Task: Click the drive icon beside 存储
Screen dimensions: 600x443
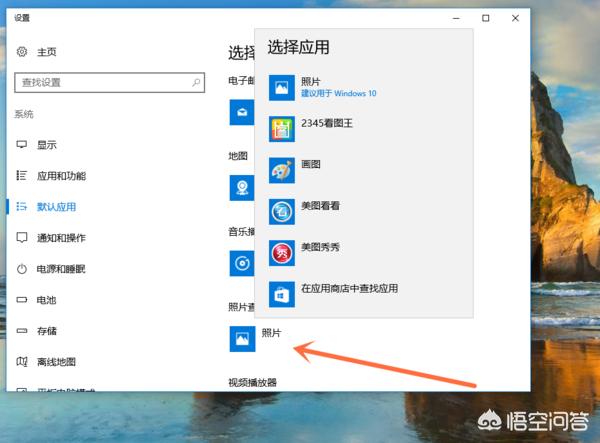Action: [22, 331]
